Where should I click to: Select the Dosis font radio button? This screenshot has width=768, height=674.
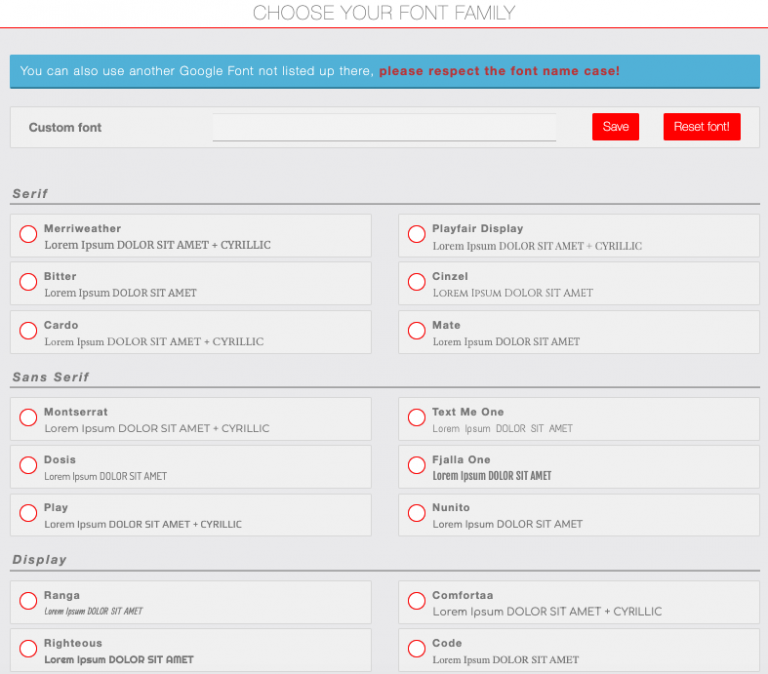(x=28, y=466)
